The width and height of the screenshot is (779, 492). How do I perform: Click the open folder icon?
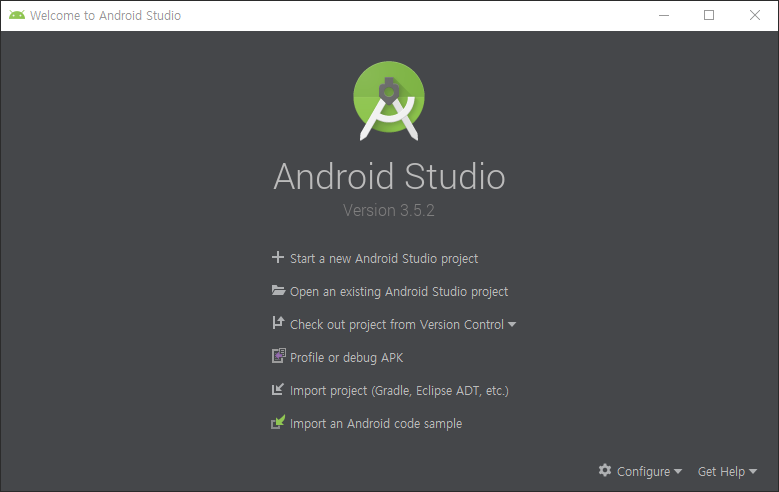click(278, 290)
